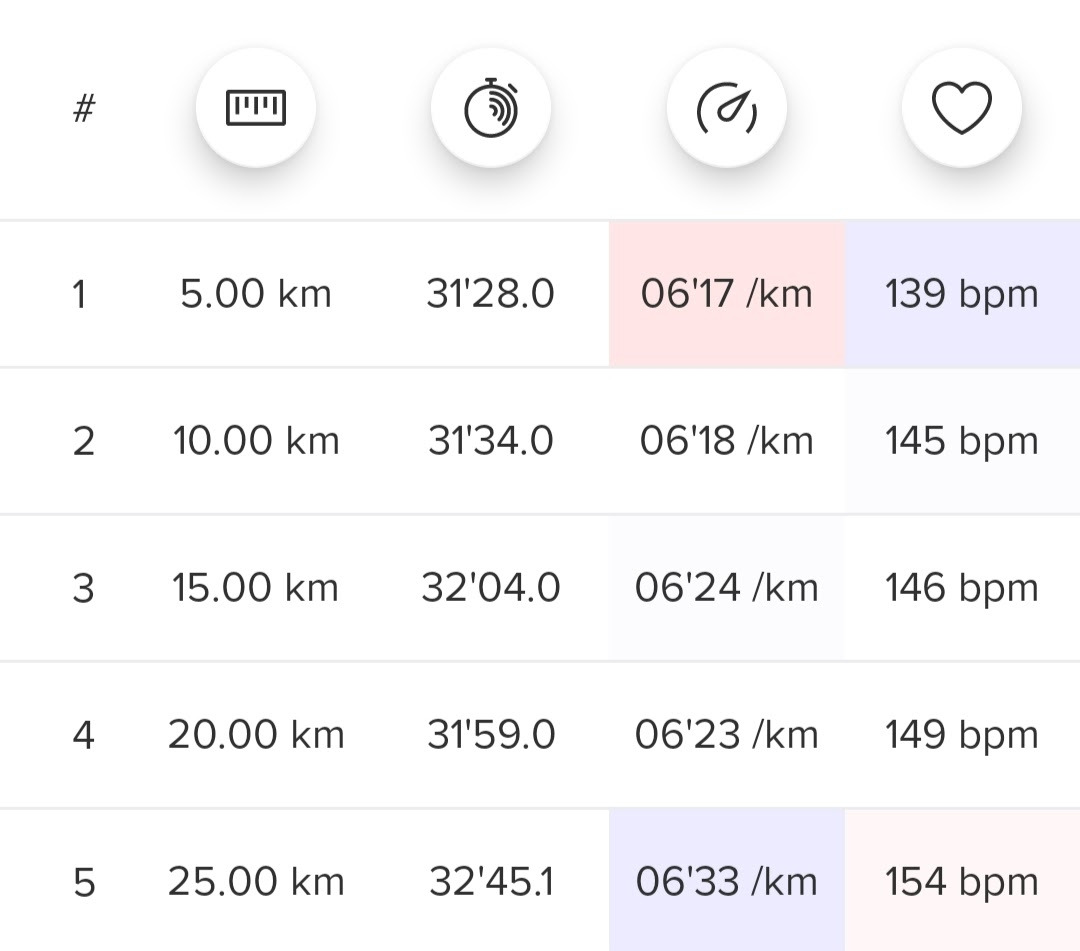This screenshot has width=1080, height=951.
Task: Tap the slowest pace 06'33 /km cell
Action: pos(727,882)
